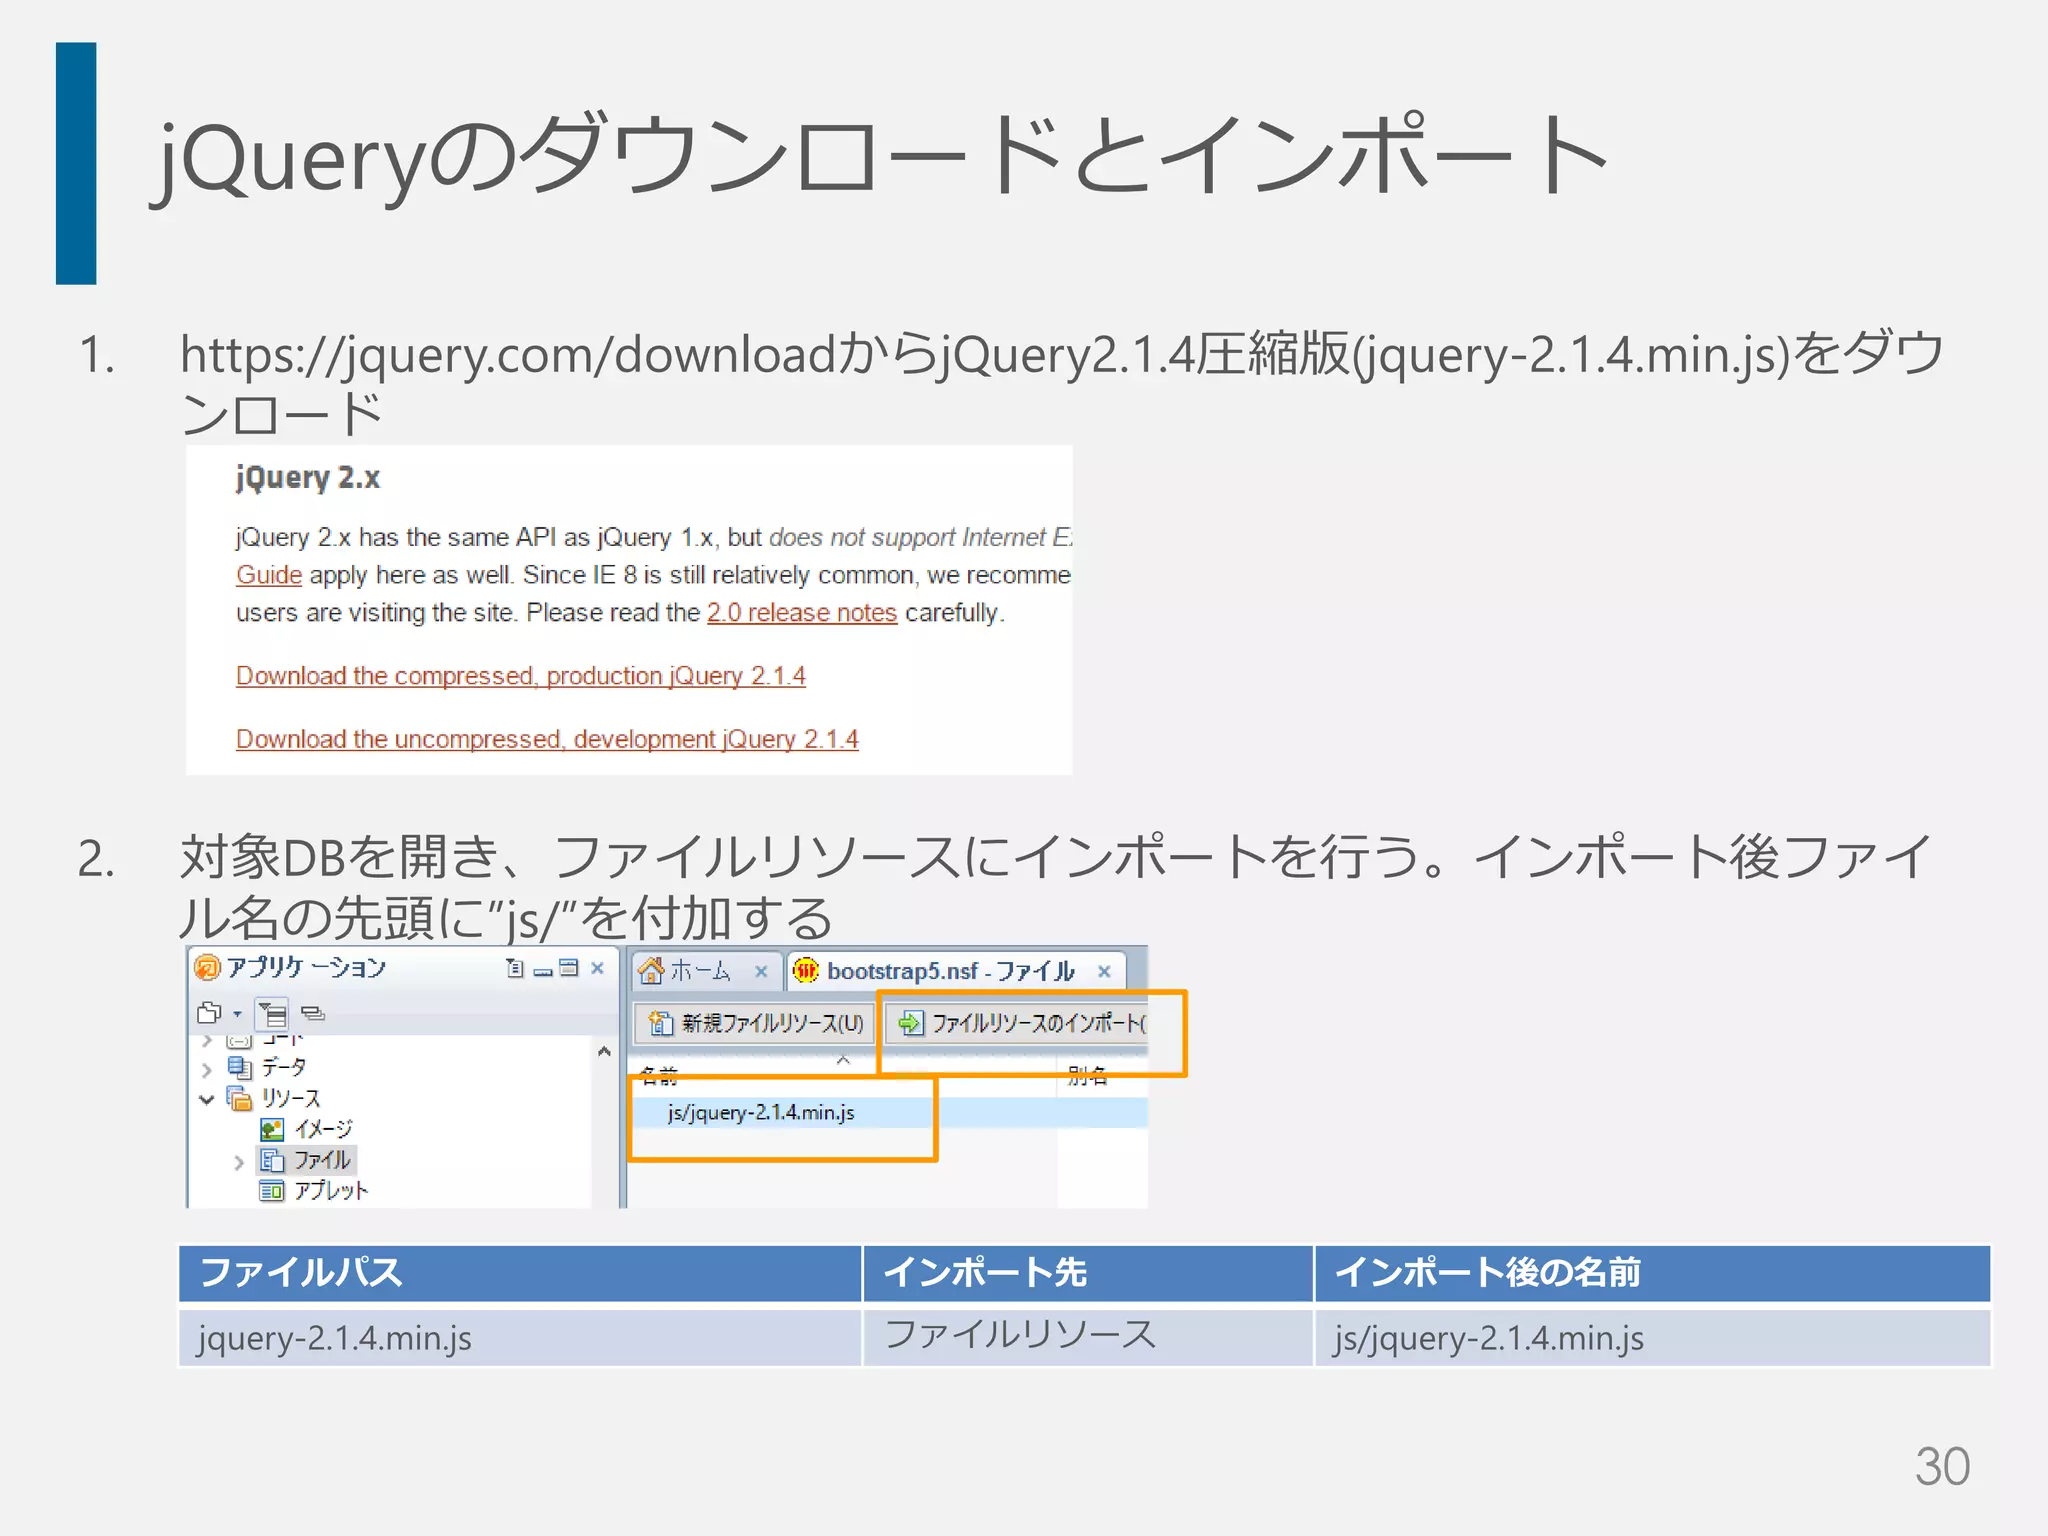The width and height of the screenshot is (2048, 1536).
Task: Maximize the アプリケーション panel
Action: [569, 967]
